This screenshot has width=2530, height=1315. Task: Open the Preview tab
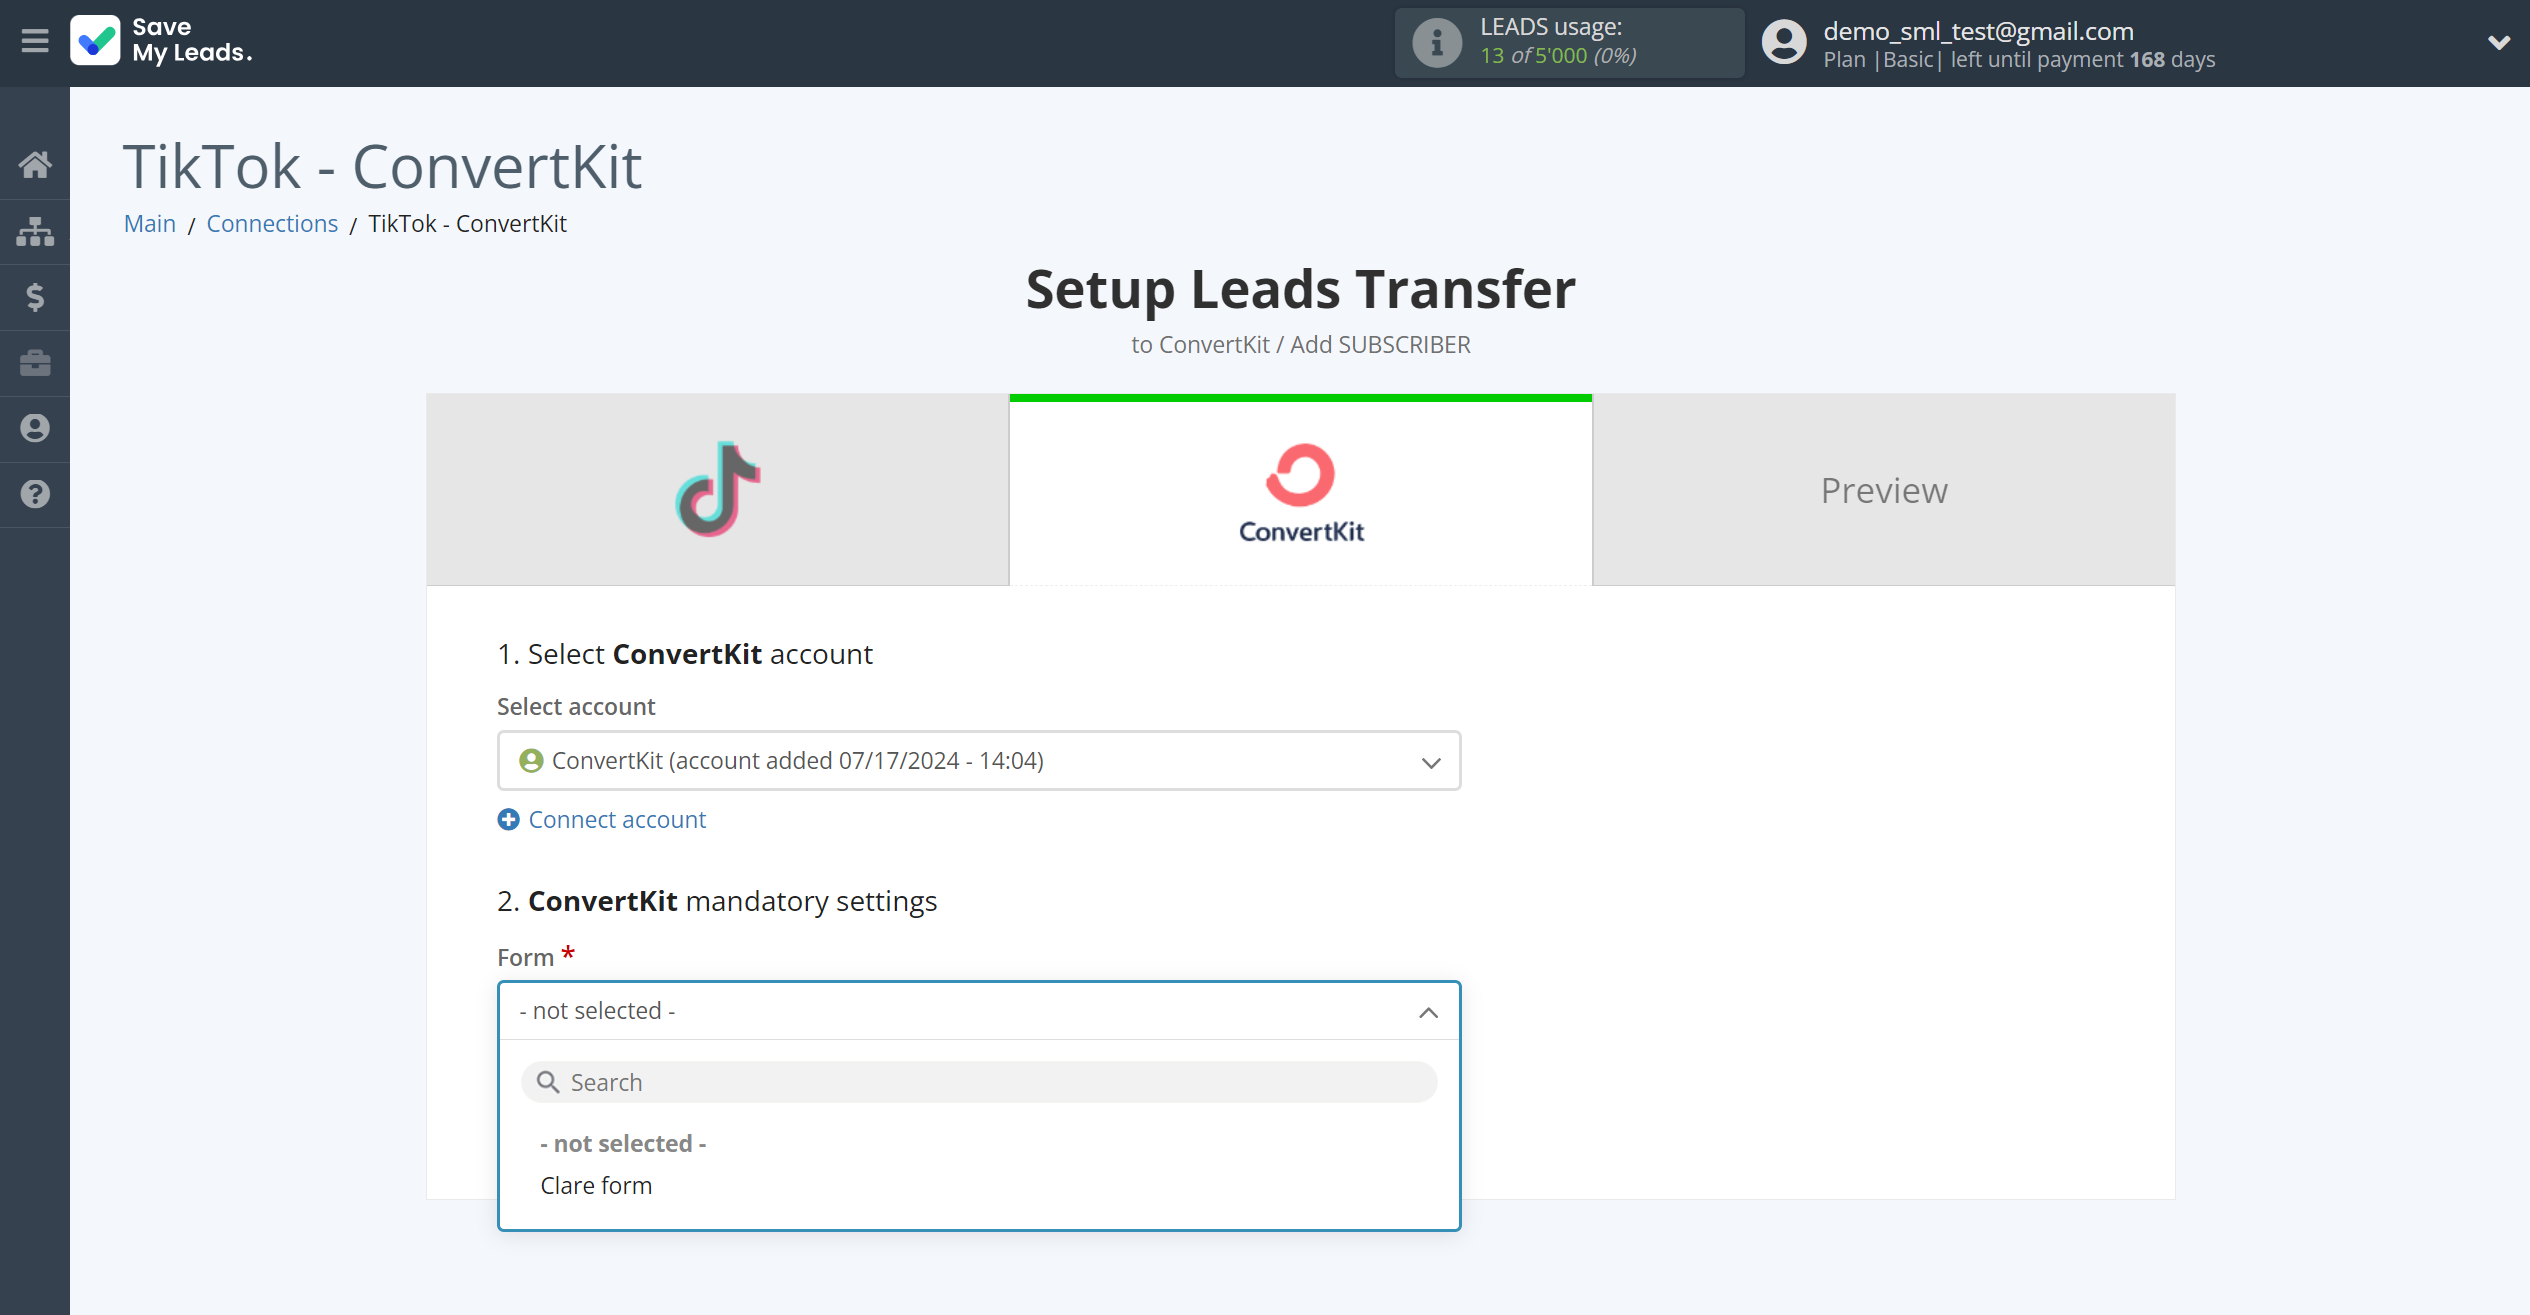pos(1886,489)
